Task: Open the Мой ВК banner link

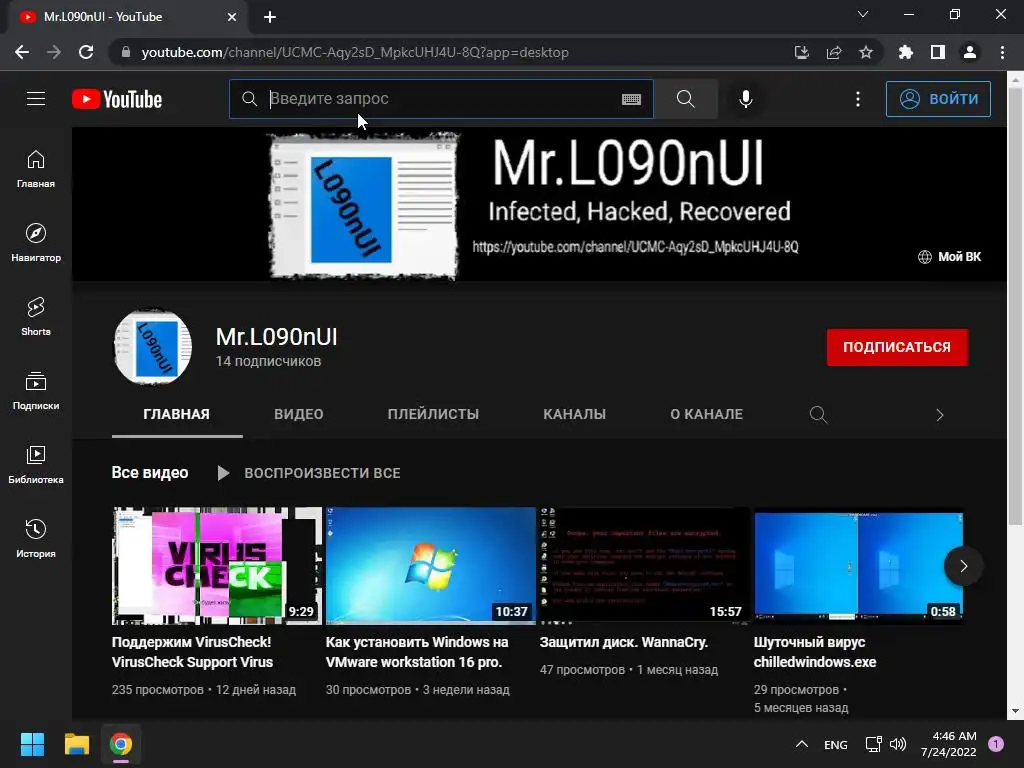Action: point(950,257)
